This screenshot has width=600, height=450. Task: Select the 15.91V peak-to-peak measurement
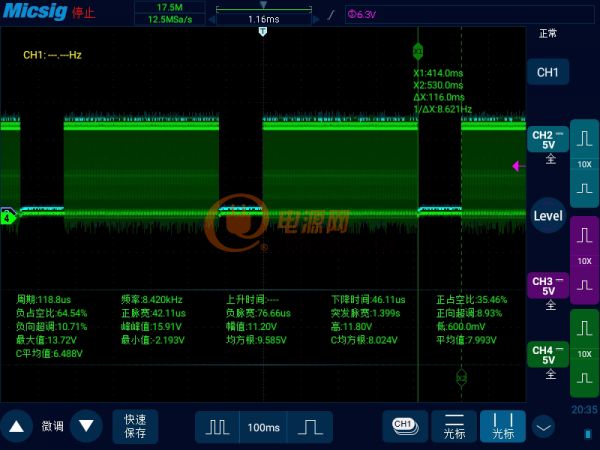coord(151,327)
